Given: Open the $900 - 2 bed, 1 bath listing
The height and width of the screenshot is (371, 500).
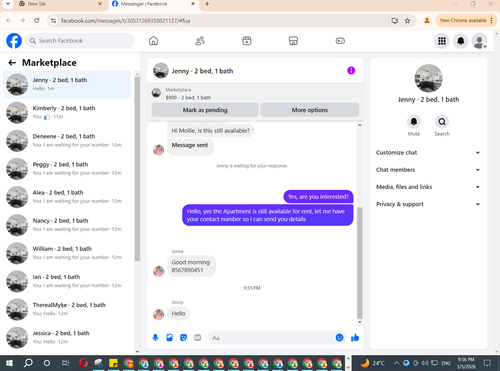Looking at the screenshot, I should point(188,97).
